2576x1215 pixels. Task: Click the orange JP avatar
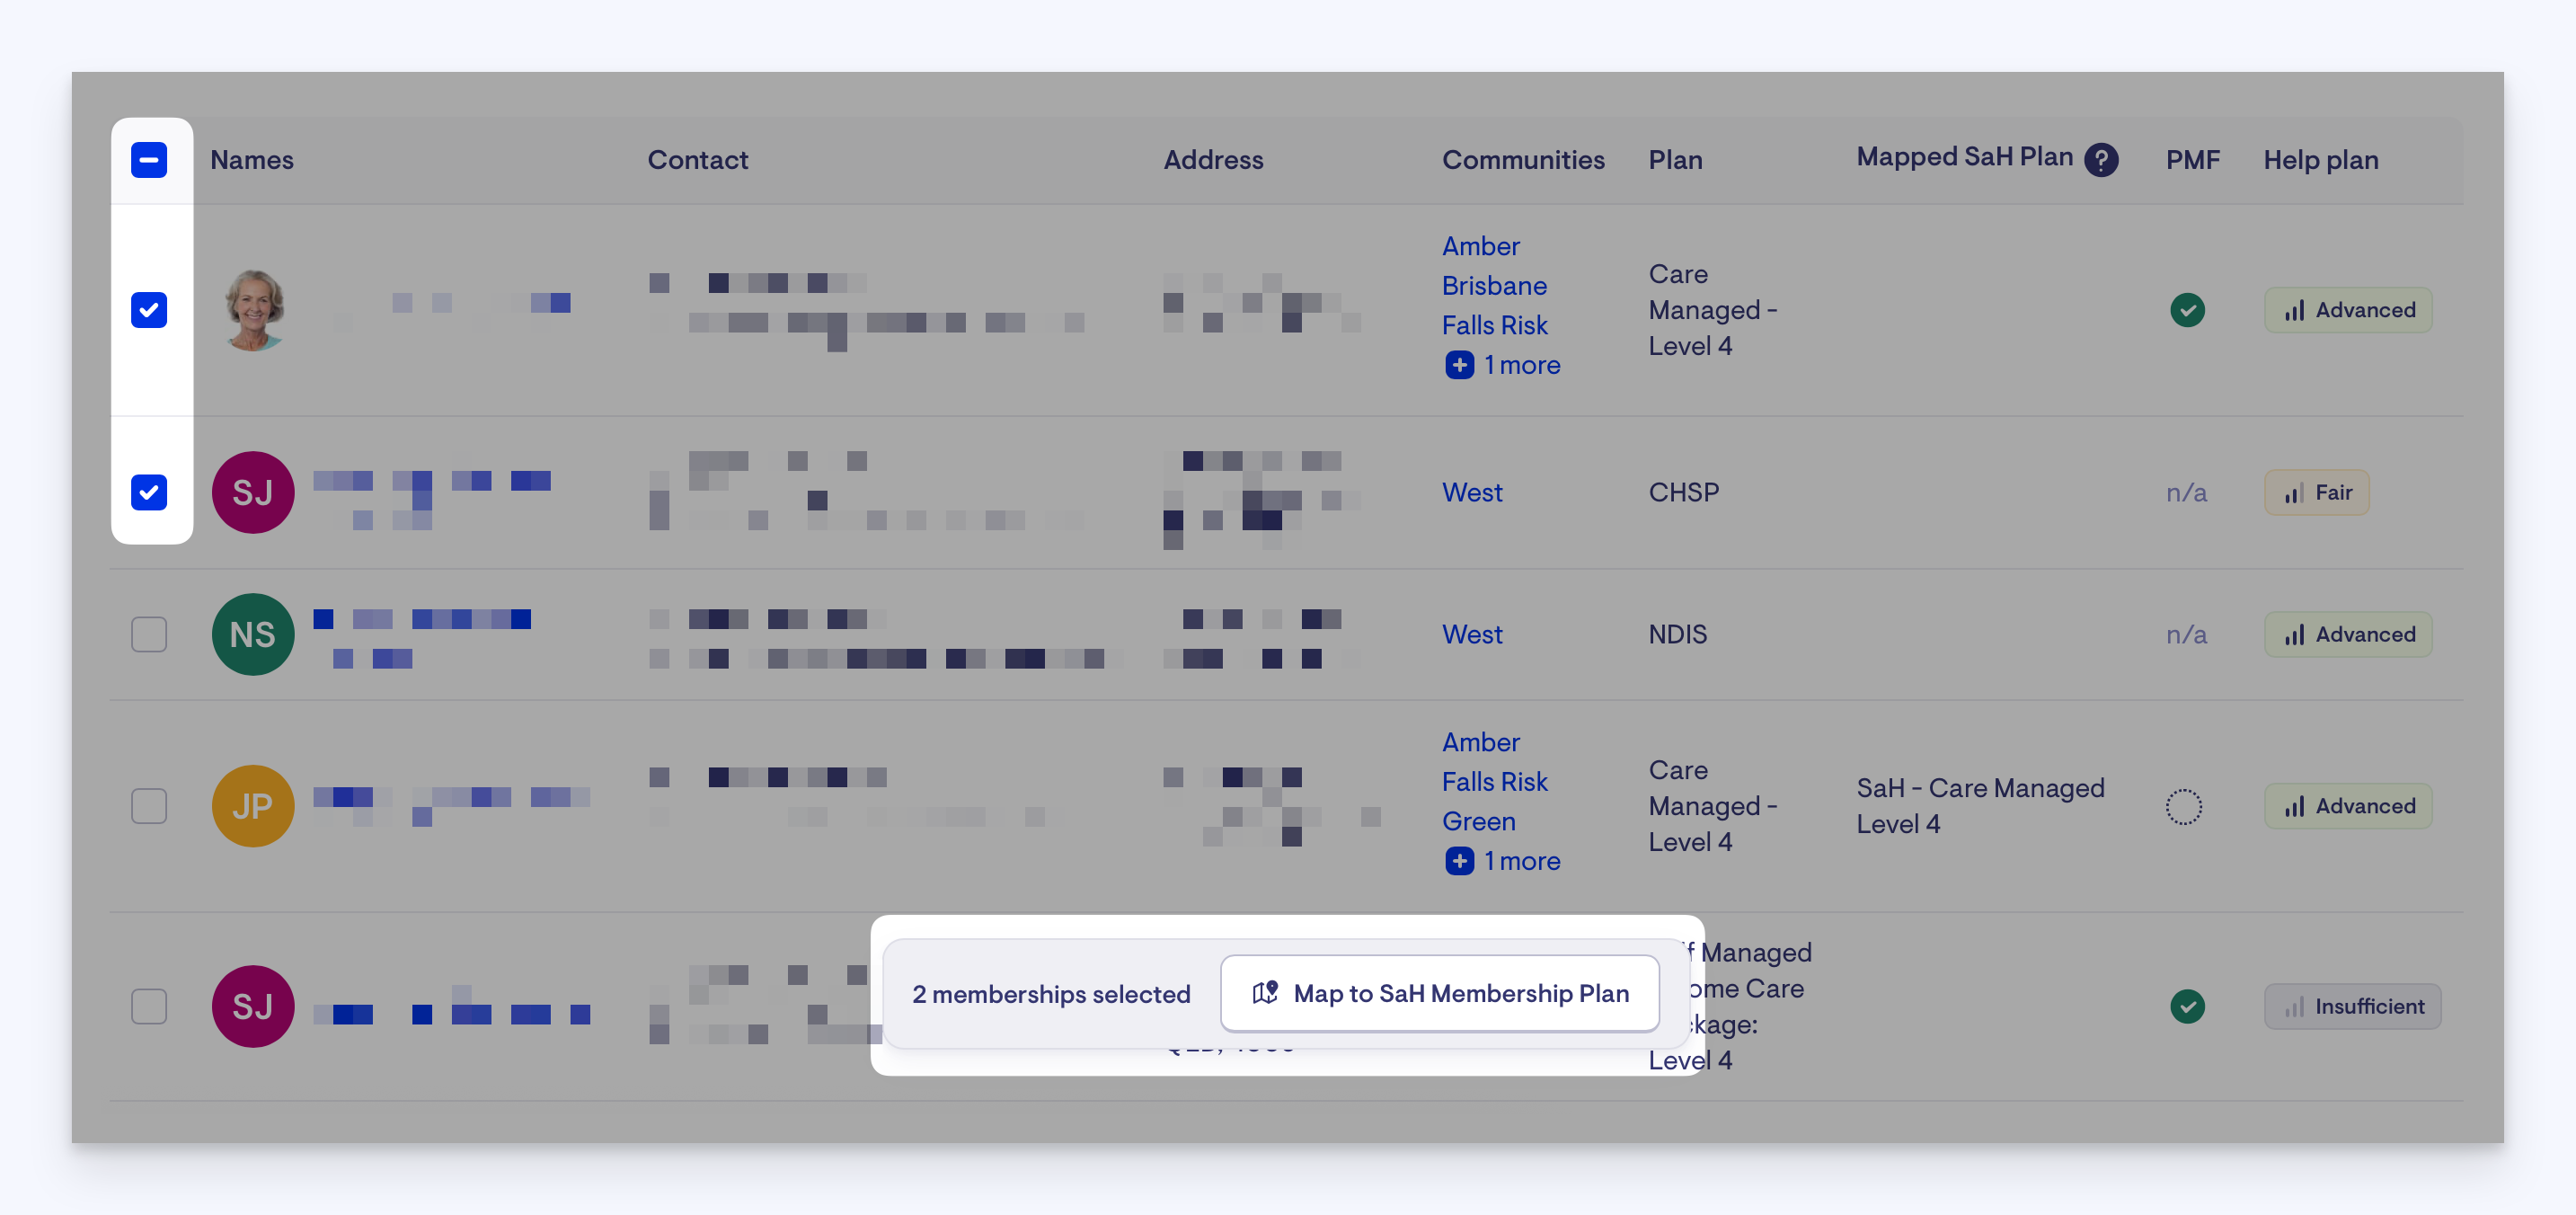(253, 806)
